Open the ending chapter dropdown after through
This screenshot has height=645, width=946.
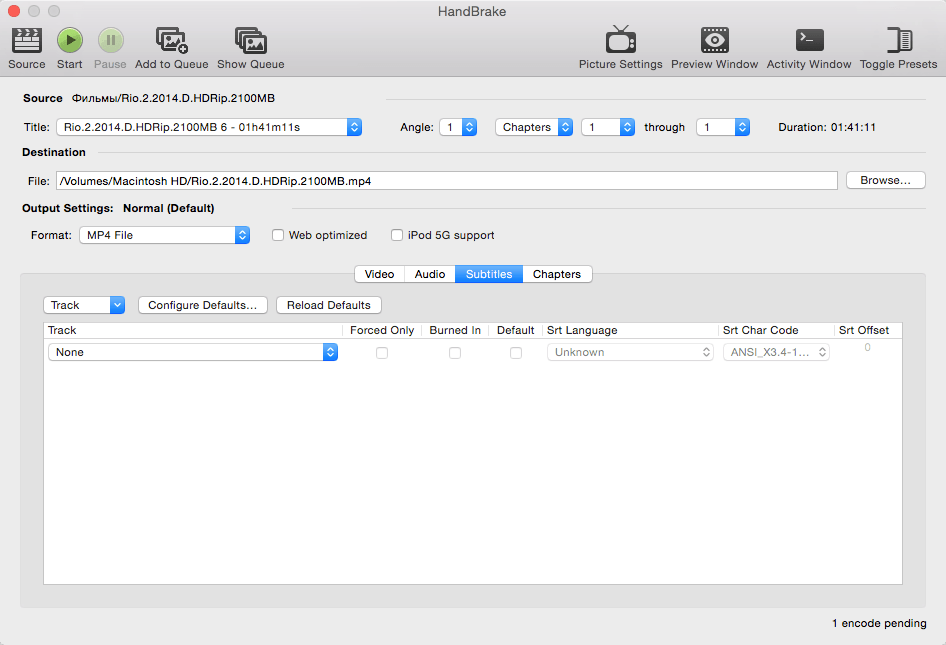tap(723, 127)
